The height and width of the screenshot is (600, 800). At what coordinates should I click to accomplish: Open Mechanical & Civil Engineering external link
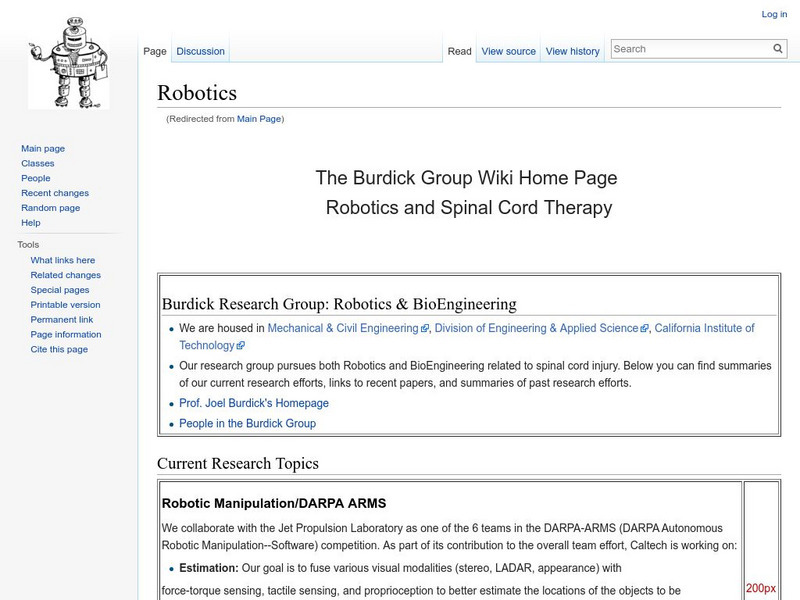343,328
